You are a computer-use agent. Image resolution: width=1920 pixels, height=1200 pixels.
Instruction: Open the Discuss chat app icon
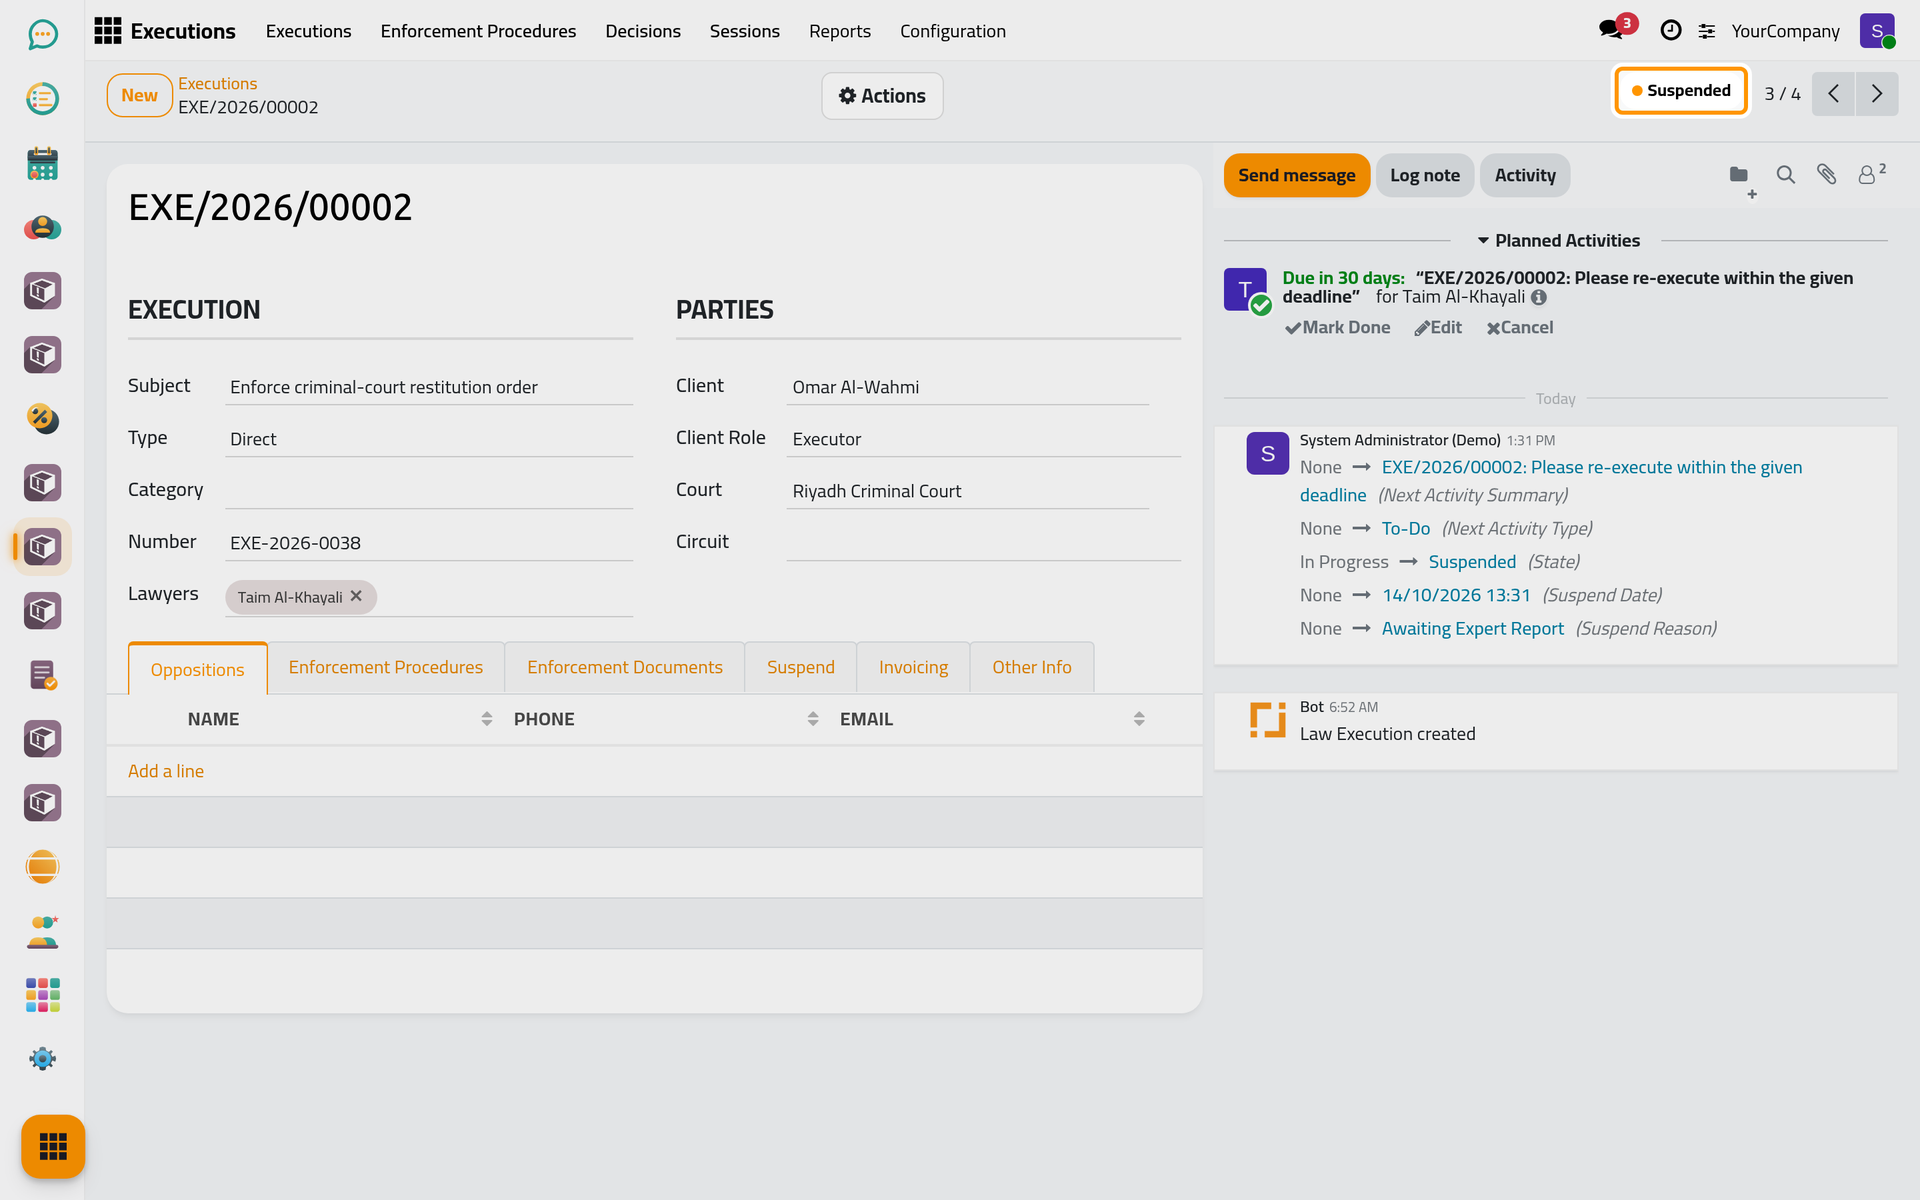click(42, 35)
